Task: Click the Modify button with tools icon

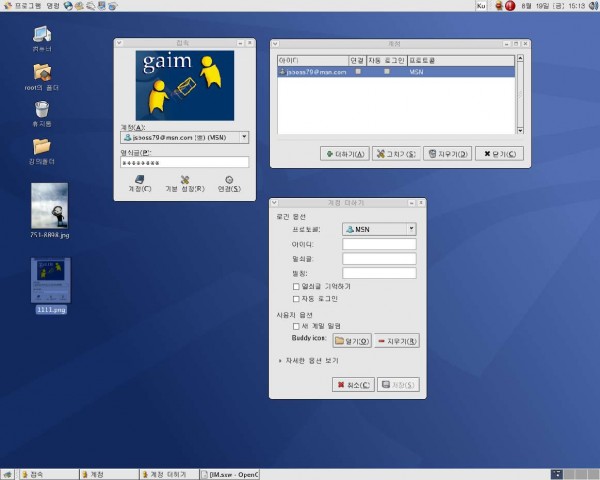Action: pos(396,154)
